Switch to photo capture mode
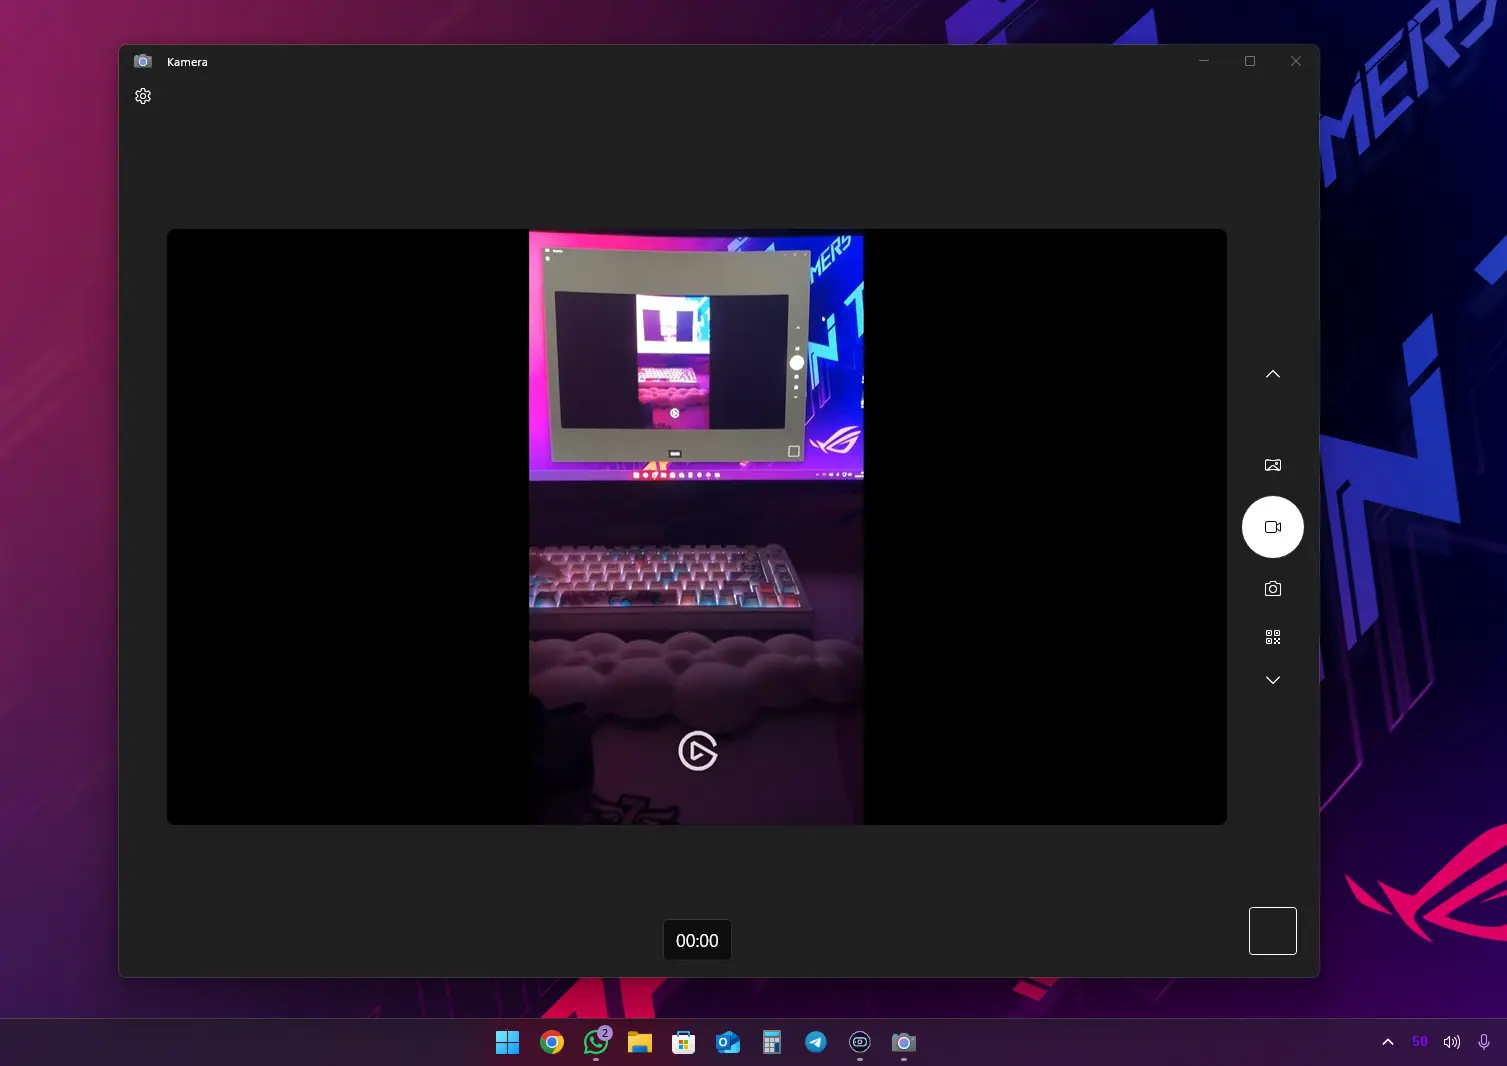1507x1066 pixels. coord(1273,589)
